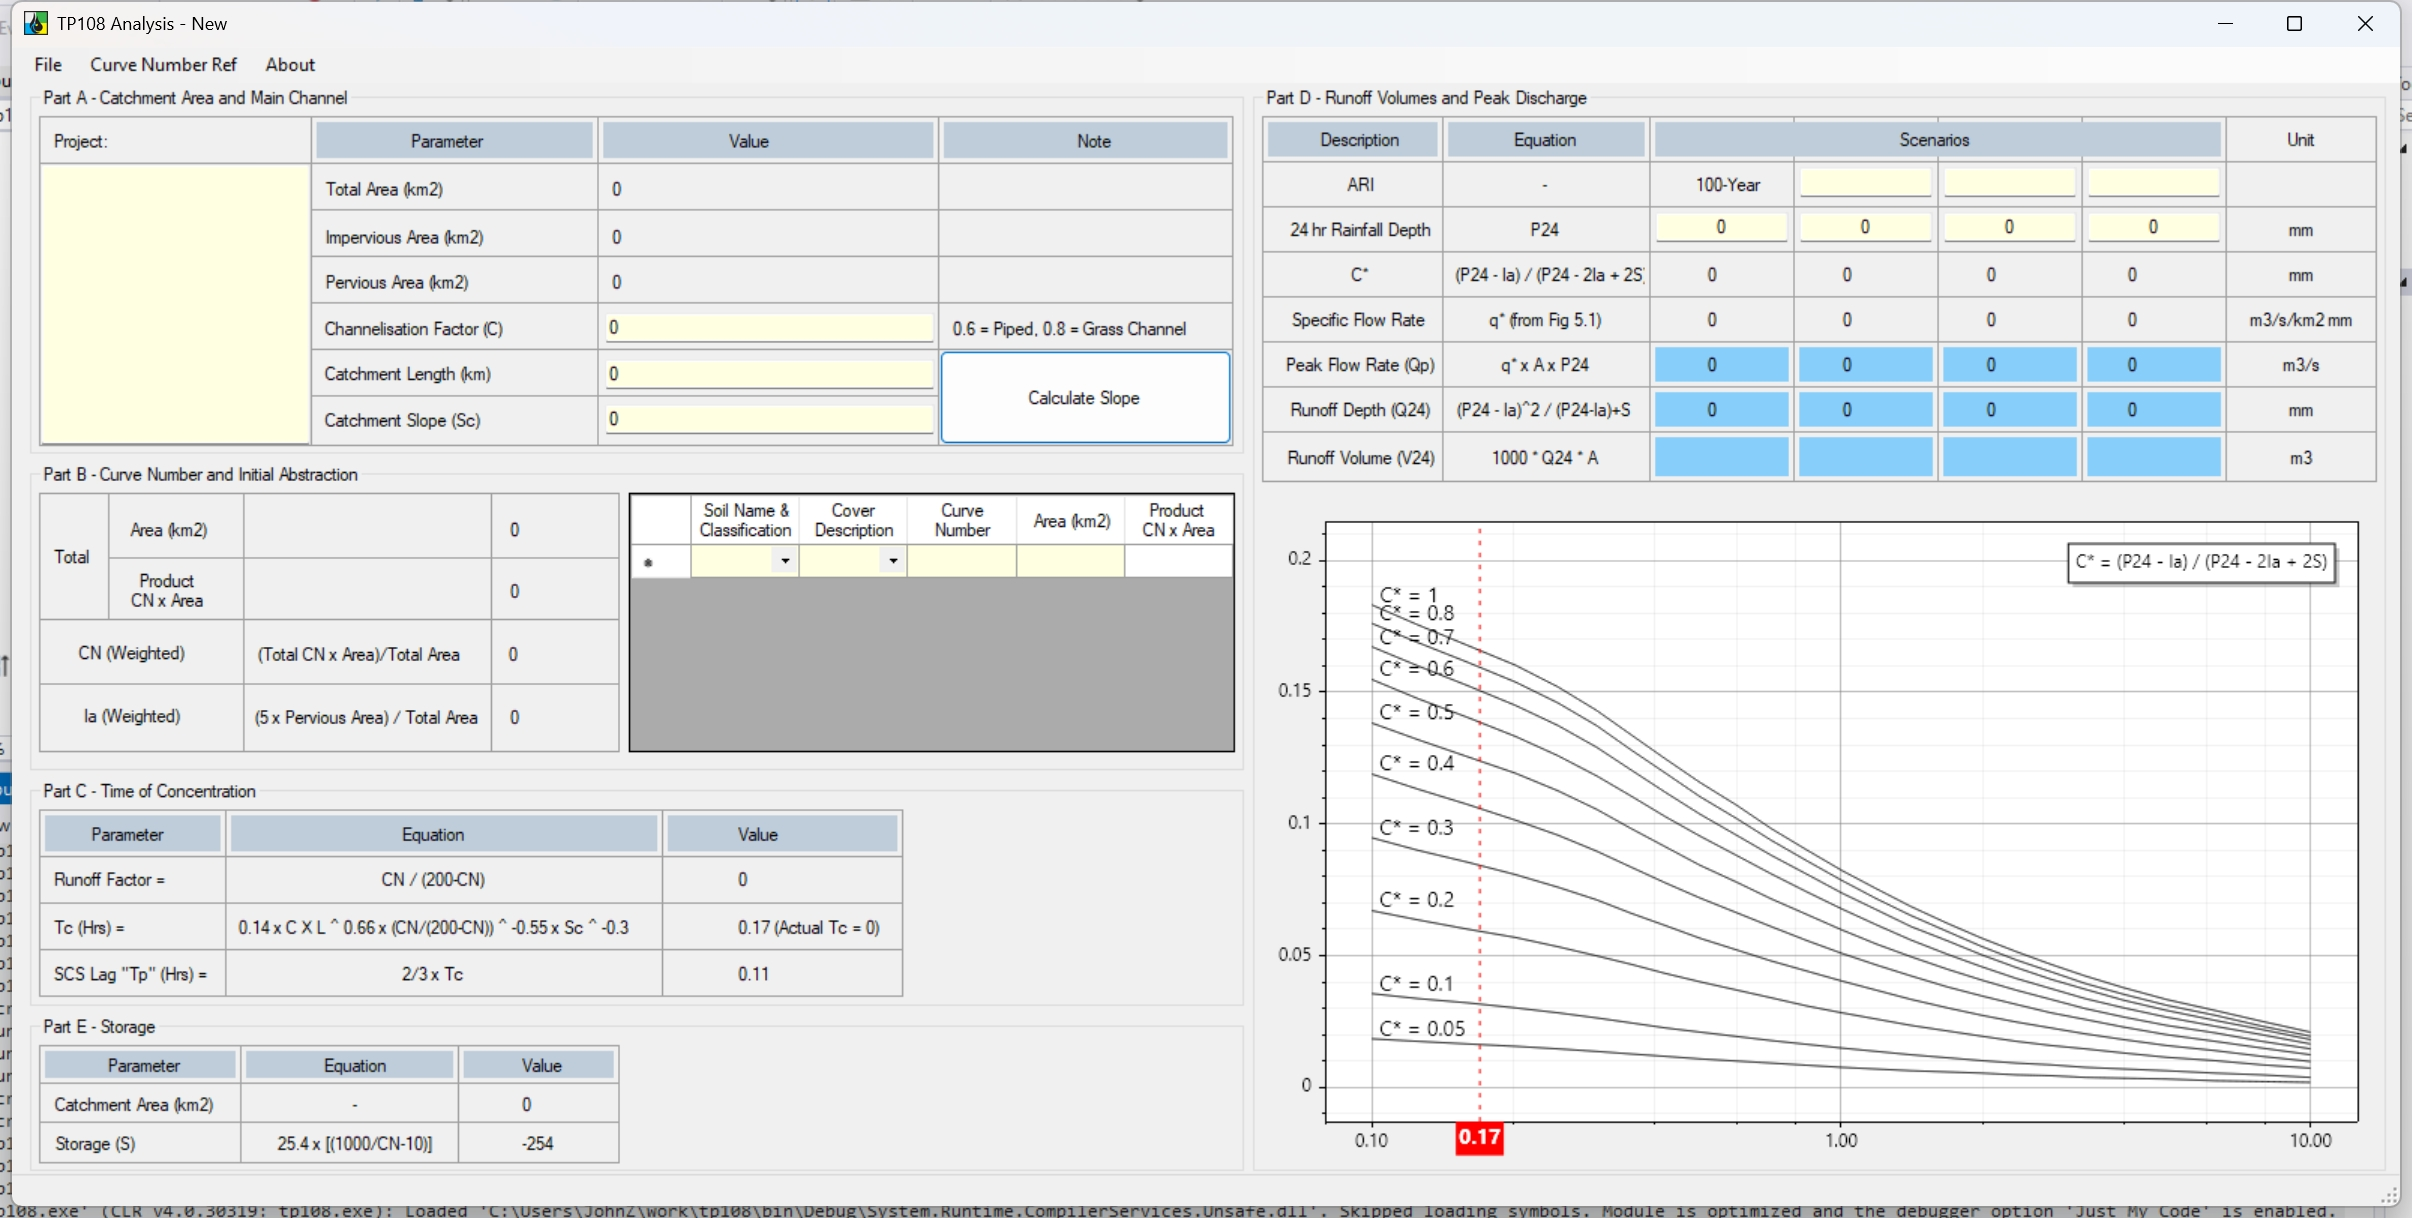
Task: Click the Curve Number cell in soil grid
Action: 962,562
